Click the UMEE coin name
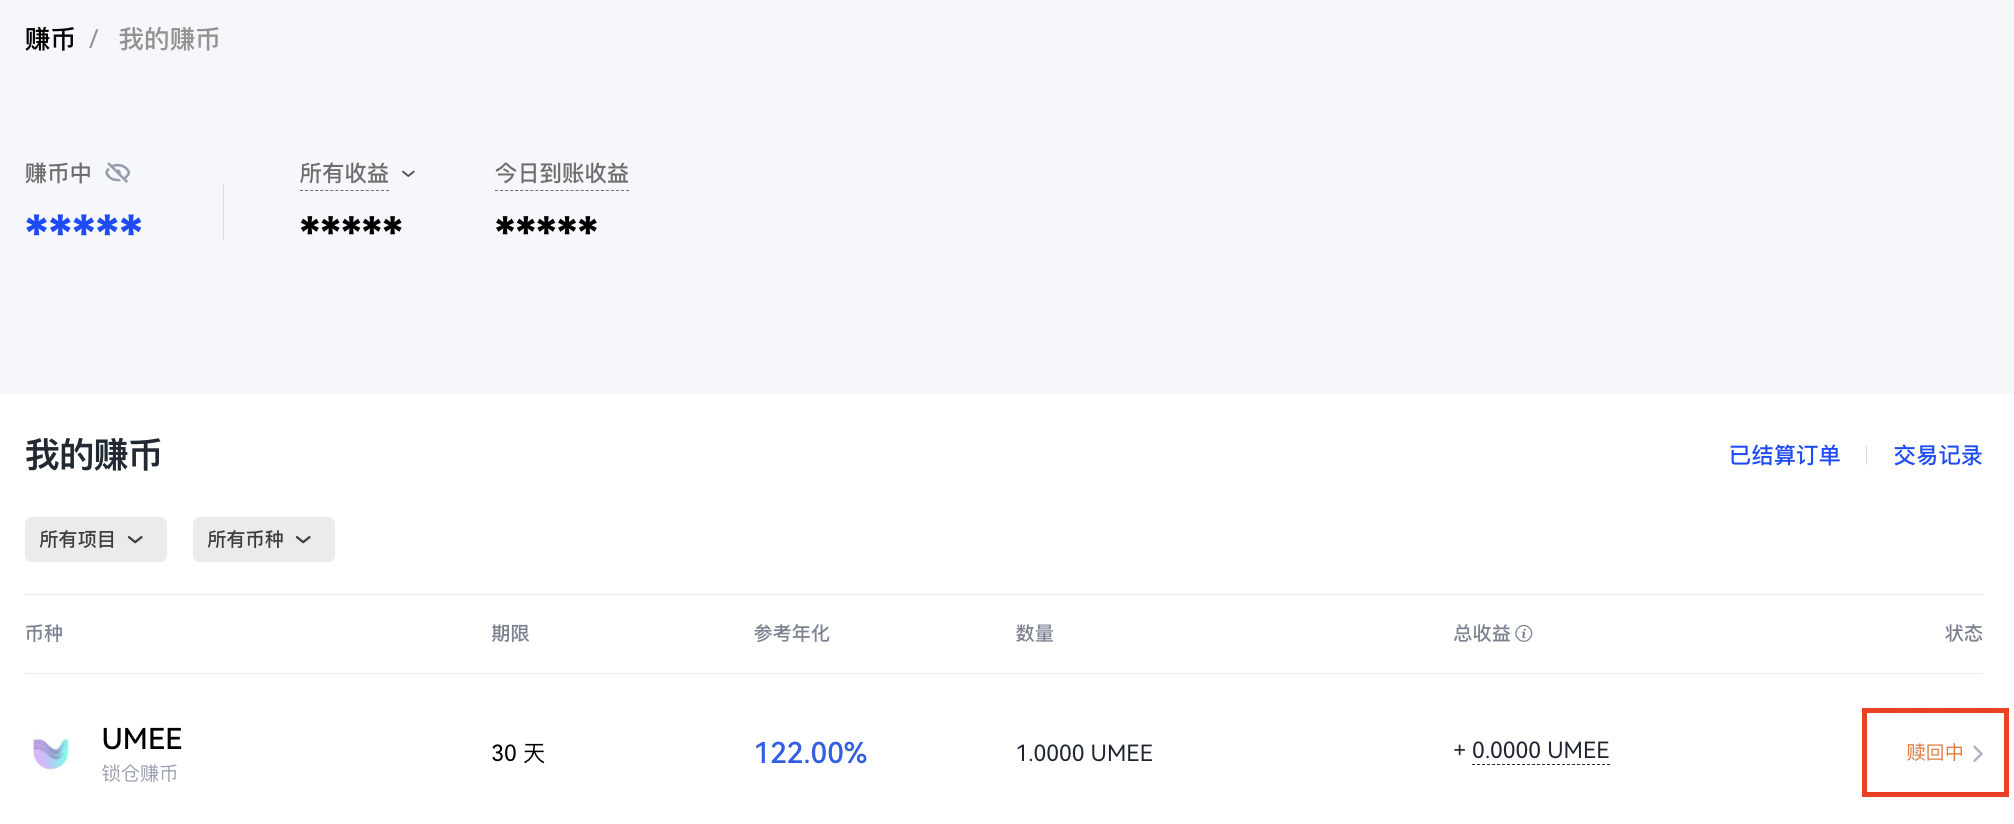 142,739
